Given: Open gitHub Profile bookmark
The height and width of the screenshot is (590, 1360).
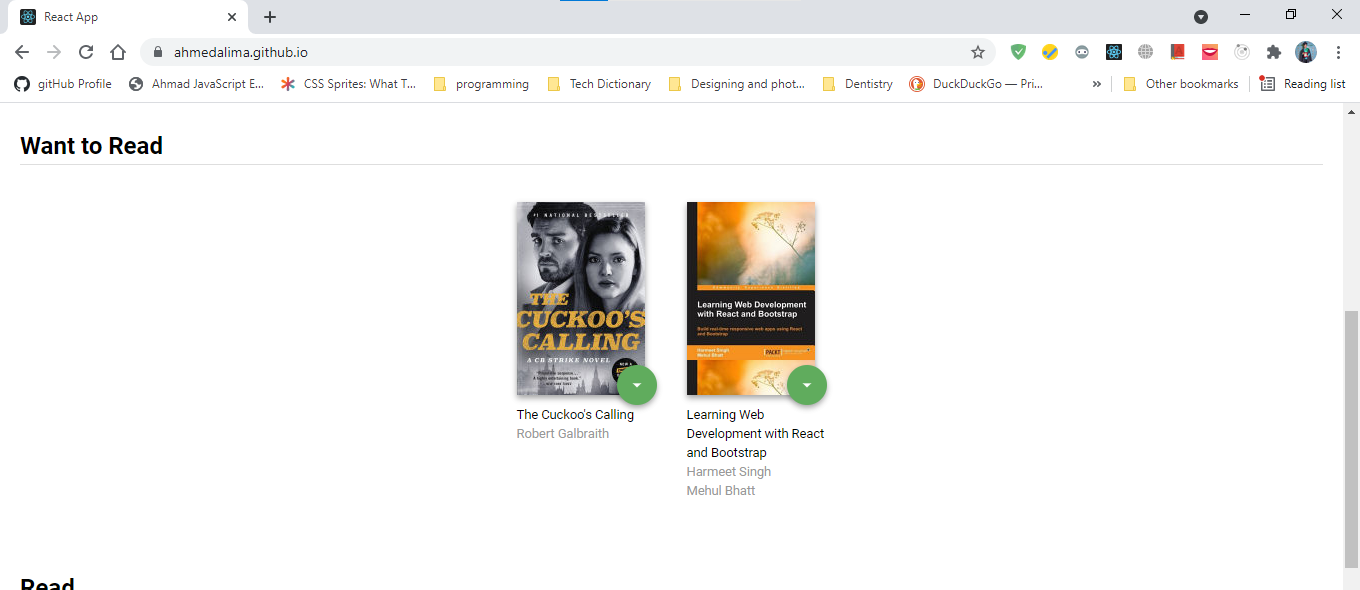Looking at the screenshot, I should click(63, 84).
